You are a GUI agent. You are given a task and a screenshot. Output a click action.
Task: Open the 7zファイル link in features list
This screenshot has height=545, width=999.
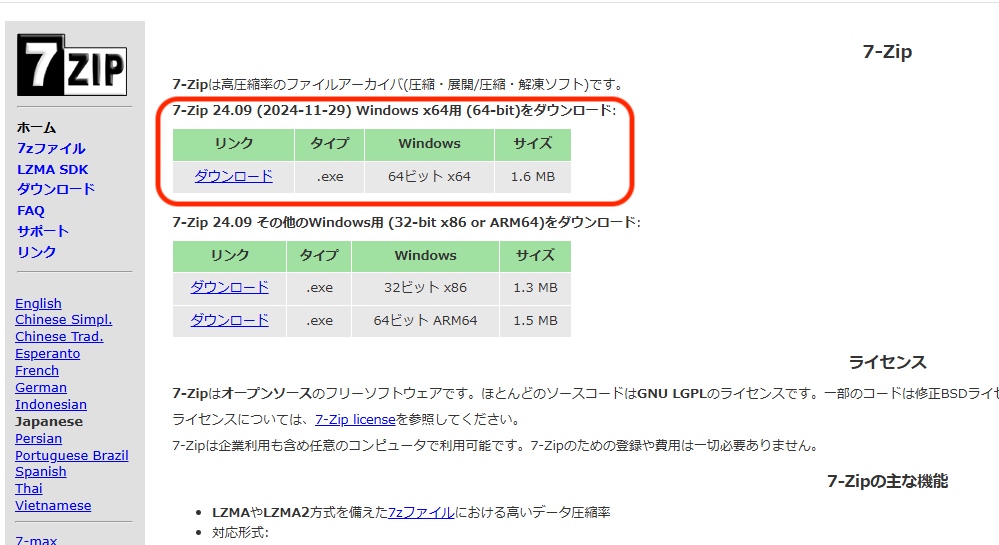click(420, 512)
